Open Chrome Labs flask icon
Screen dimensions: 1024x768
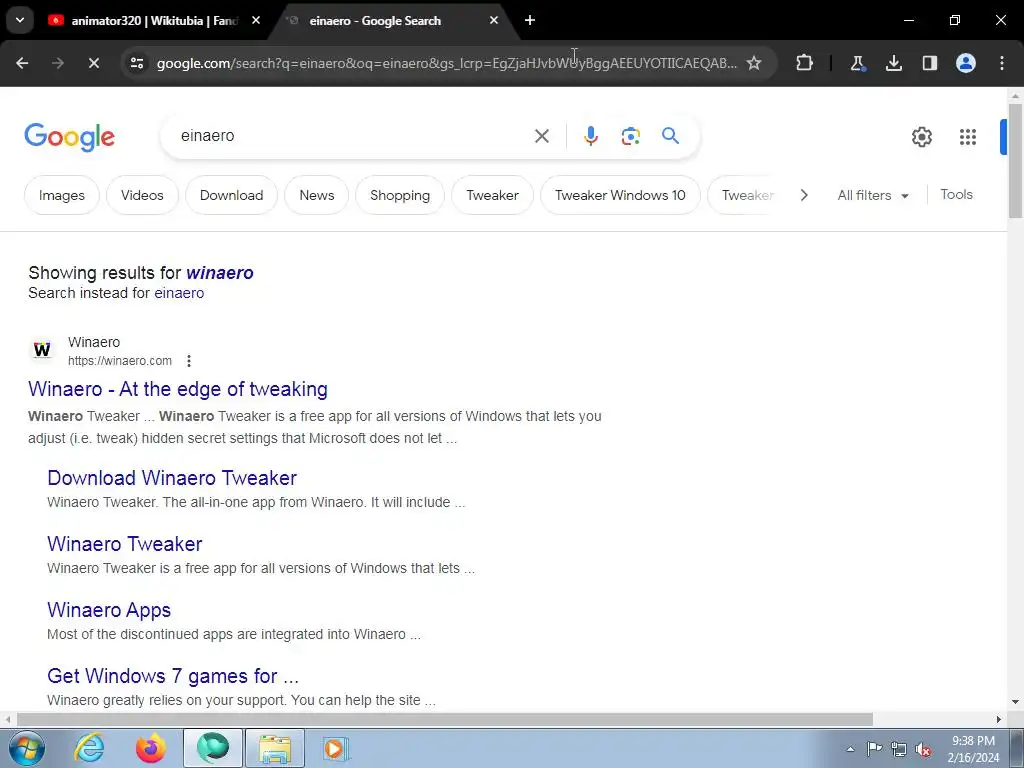point(857,63)
